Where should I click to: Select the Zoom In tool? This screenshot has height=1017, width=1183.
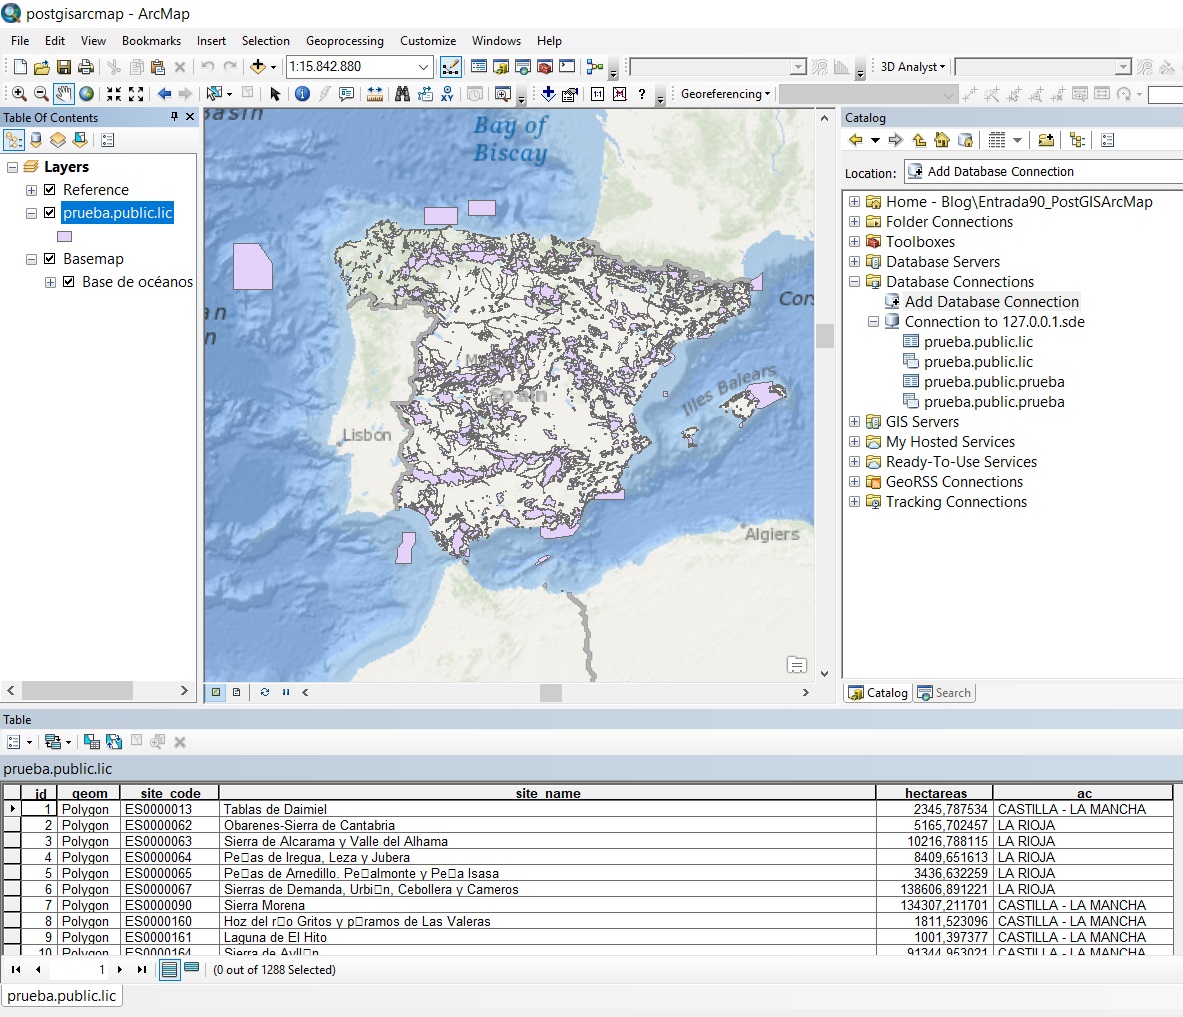click(x=20, y=94)
